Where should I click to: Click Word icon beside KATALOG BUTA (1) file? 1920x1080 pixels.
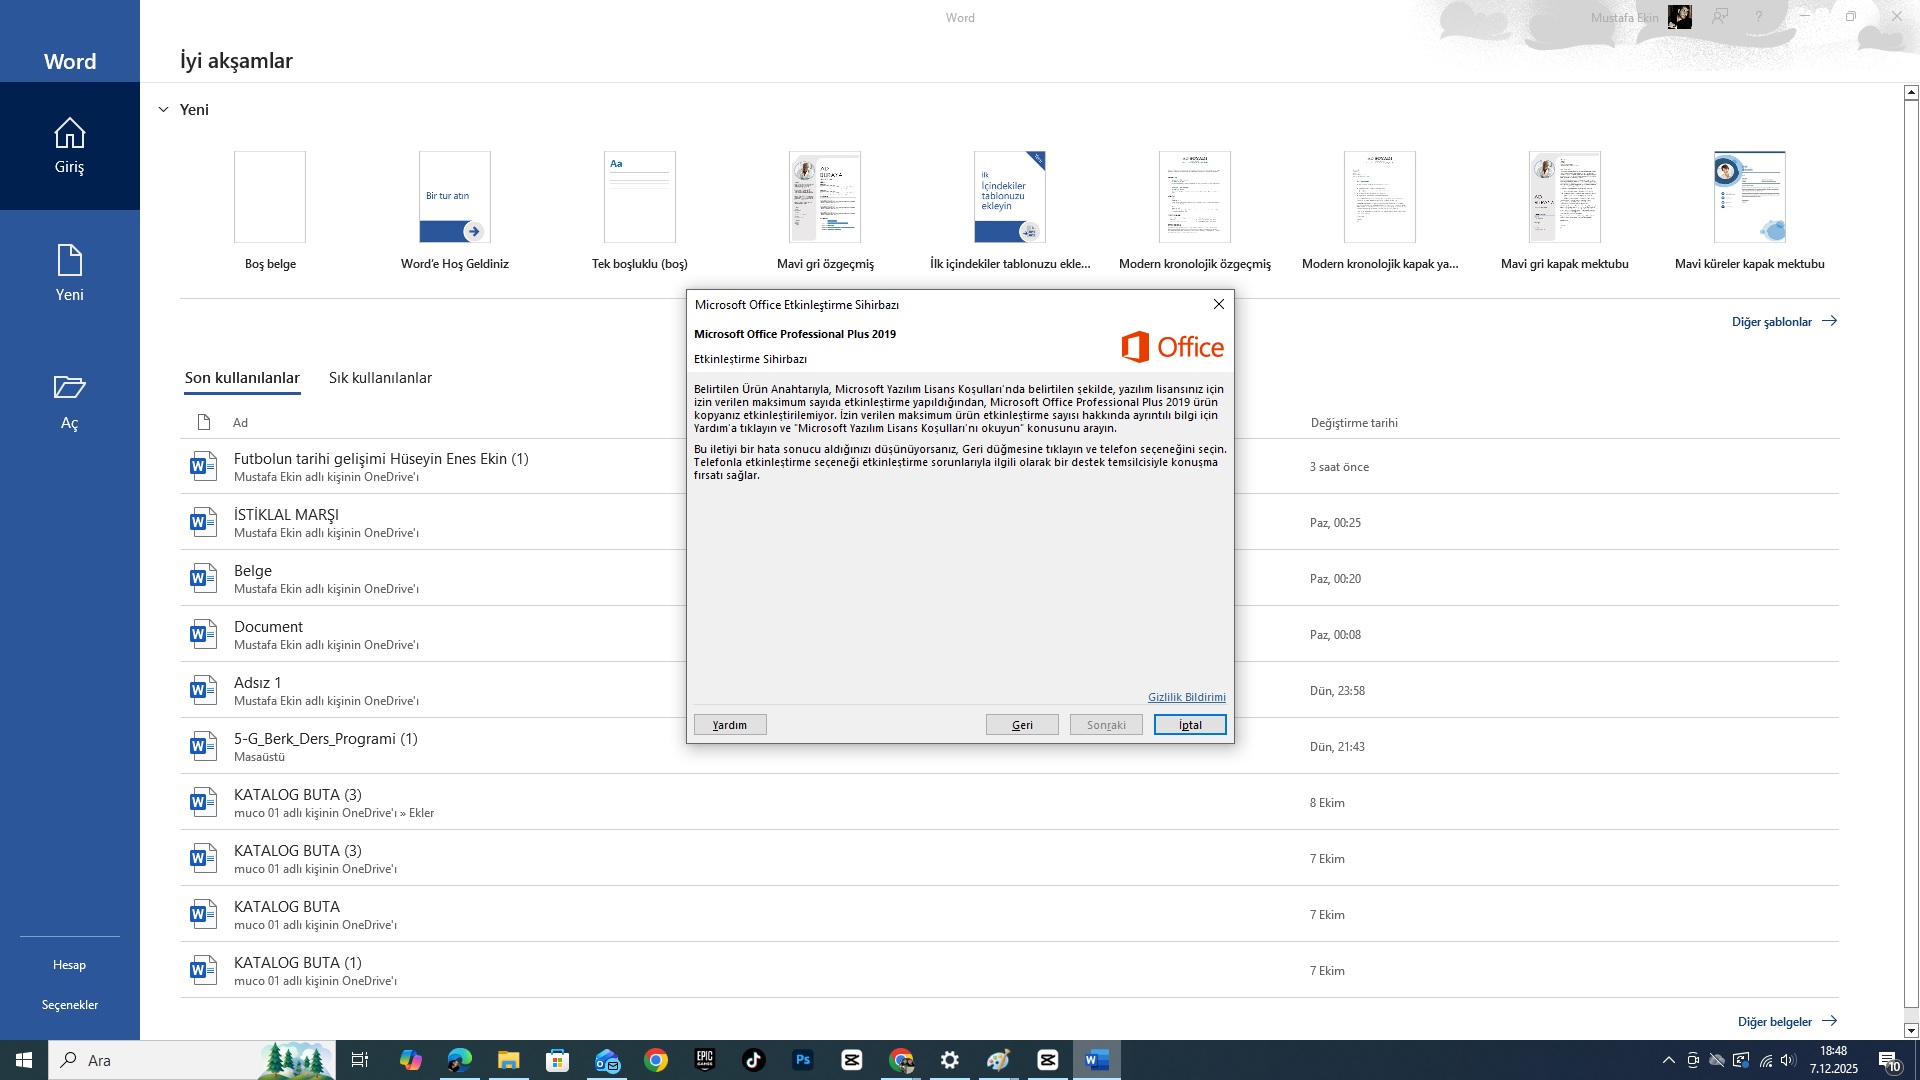[x=203, y=970]
